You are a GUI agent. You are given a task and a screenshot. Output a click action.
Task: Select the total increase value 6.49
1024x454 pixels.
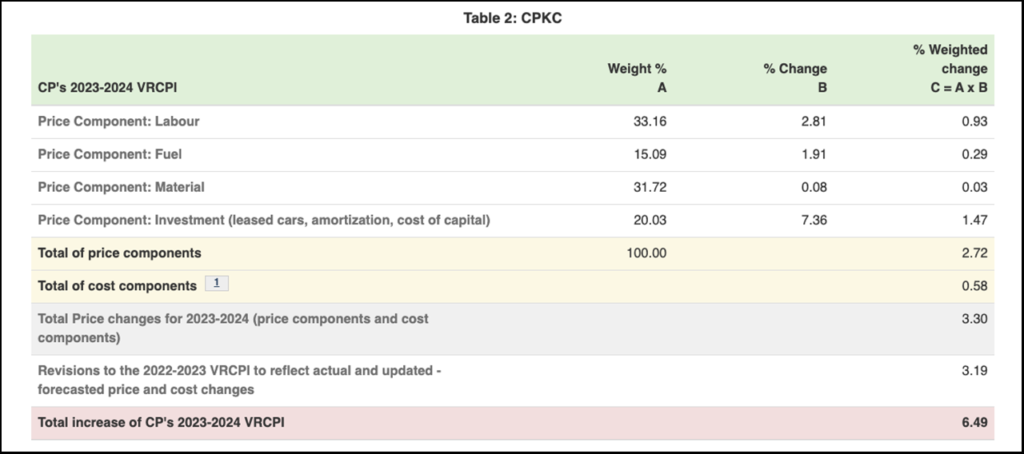(974, 423)
